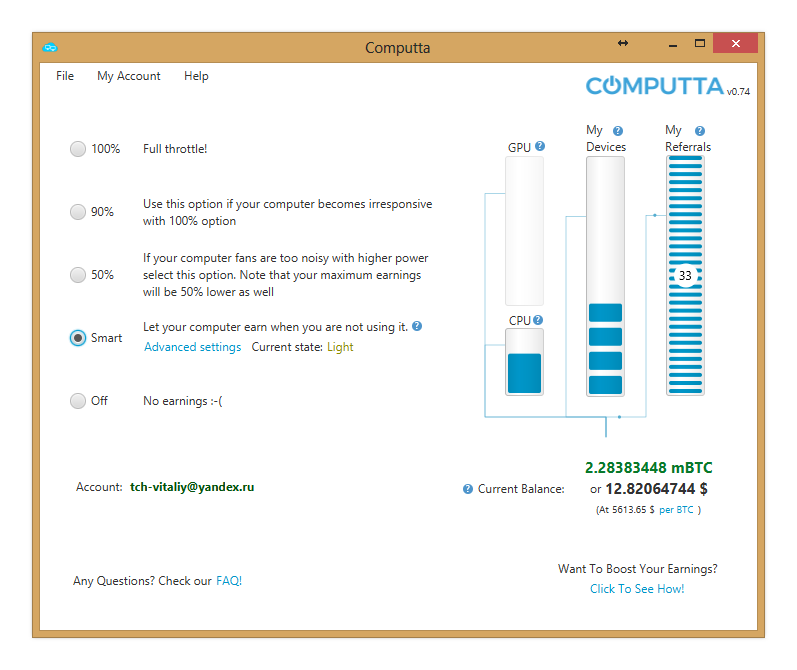Click the My Referrals help icon
This screenshot has width=797, height=670.
[x=700, y=131]
